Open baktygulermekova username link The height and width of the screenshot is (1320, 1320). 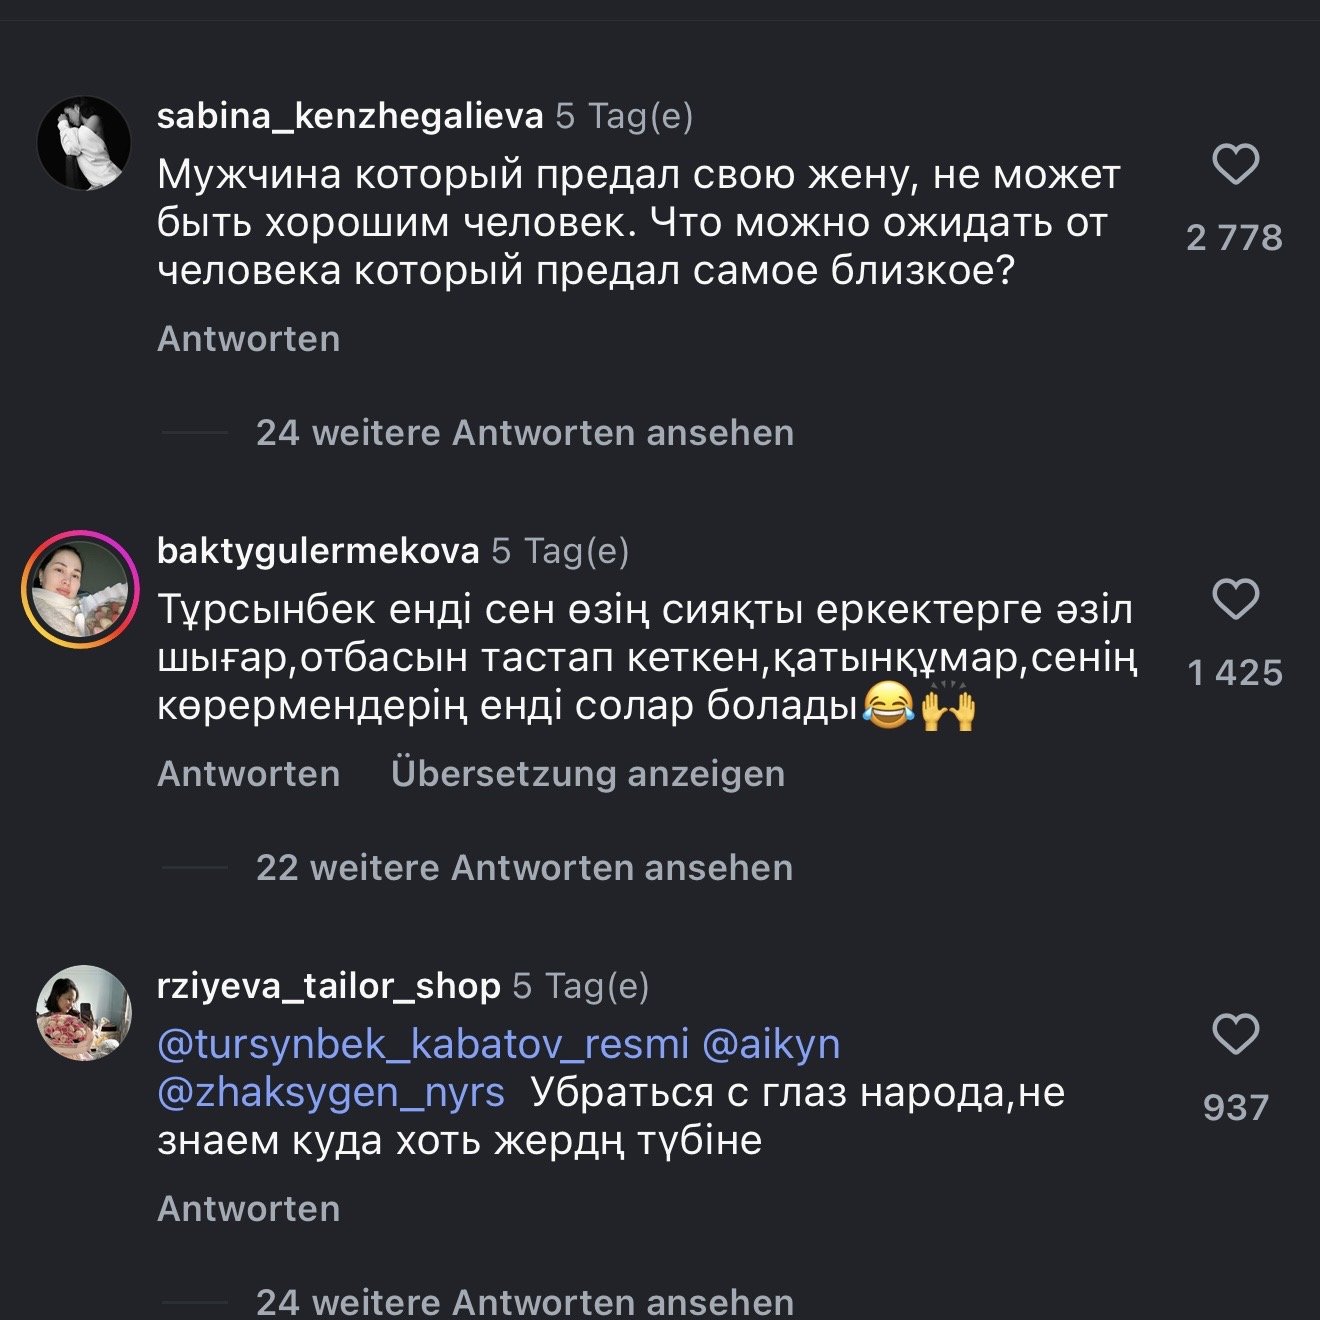(318, 551)
